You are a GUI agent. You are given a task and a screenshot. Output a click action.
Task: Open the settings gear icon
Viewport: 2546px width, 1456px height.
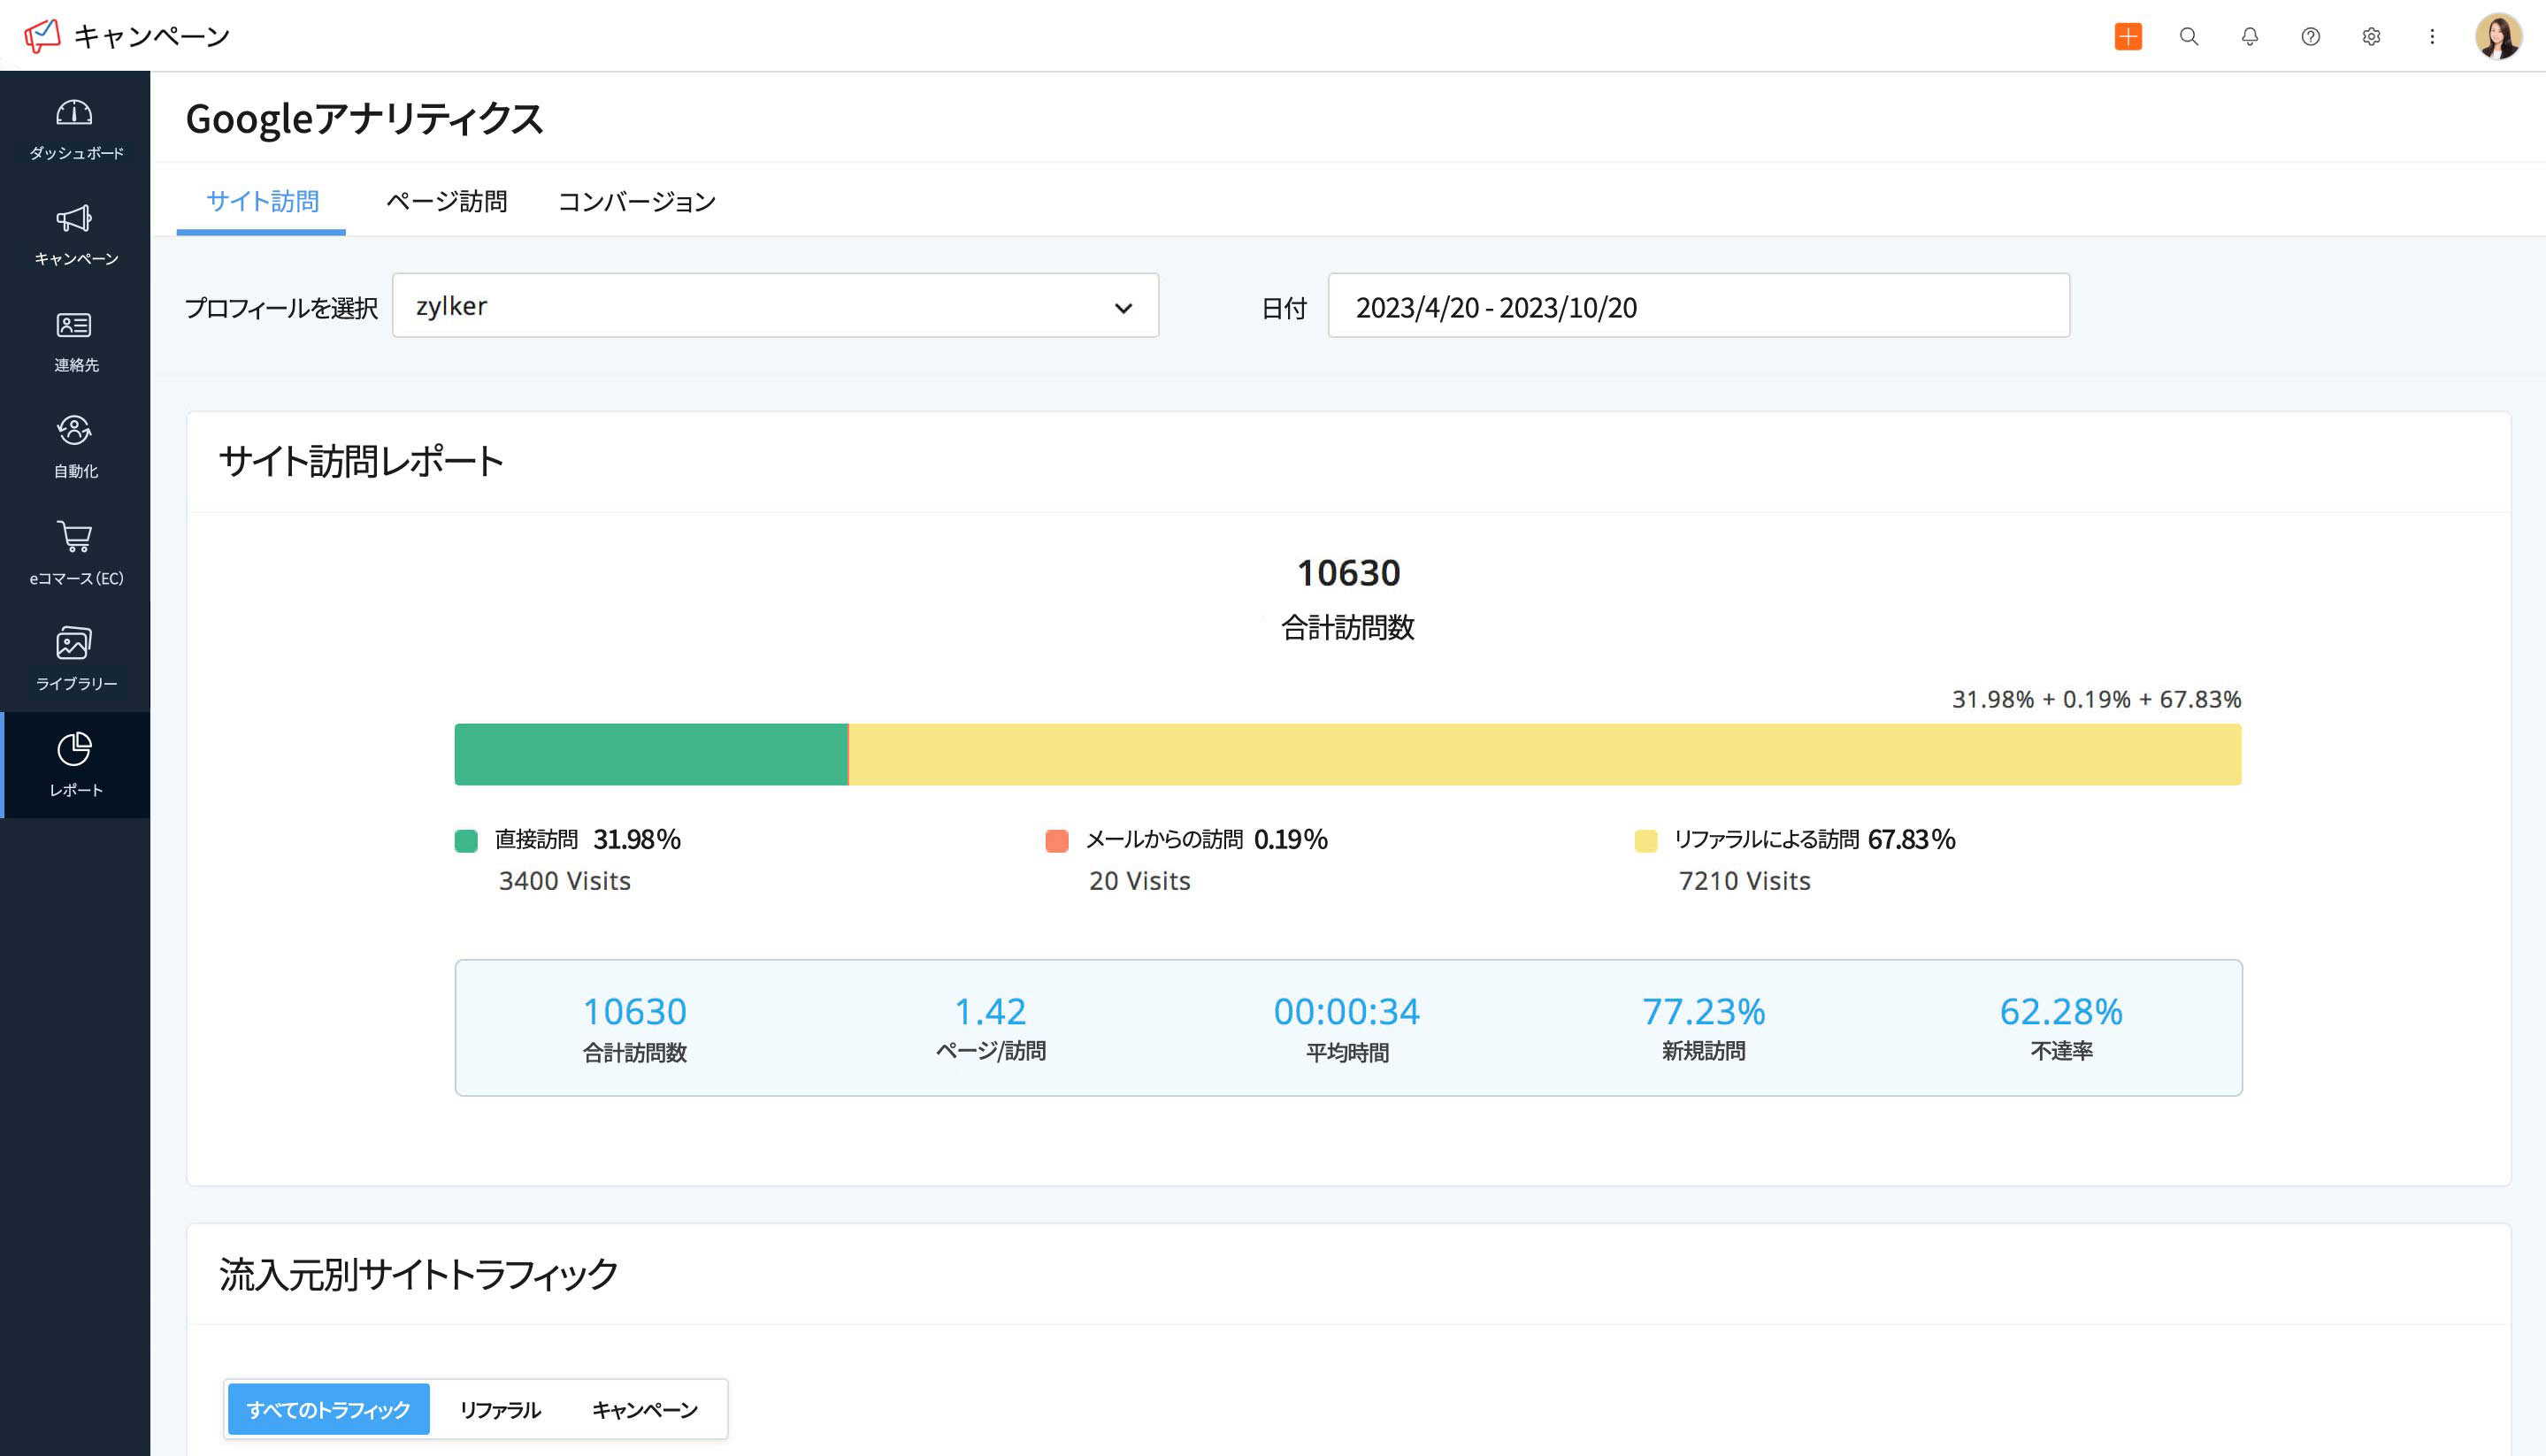(2371, 37)
